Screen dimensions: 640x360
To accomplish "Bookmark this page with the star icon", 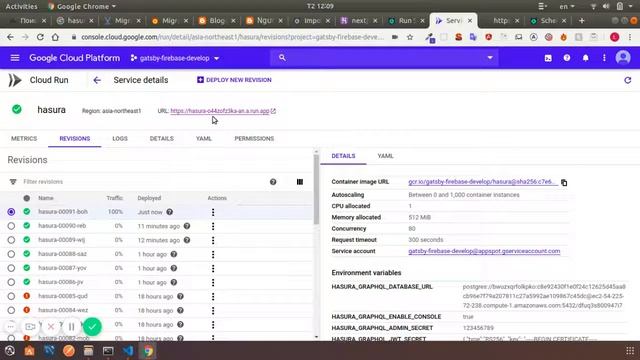I will pyautogui.click(x=410, y=37).
